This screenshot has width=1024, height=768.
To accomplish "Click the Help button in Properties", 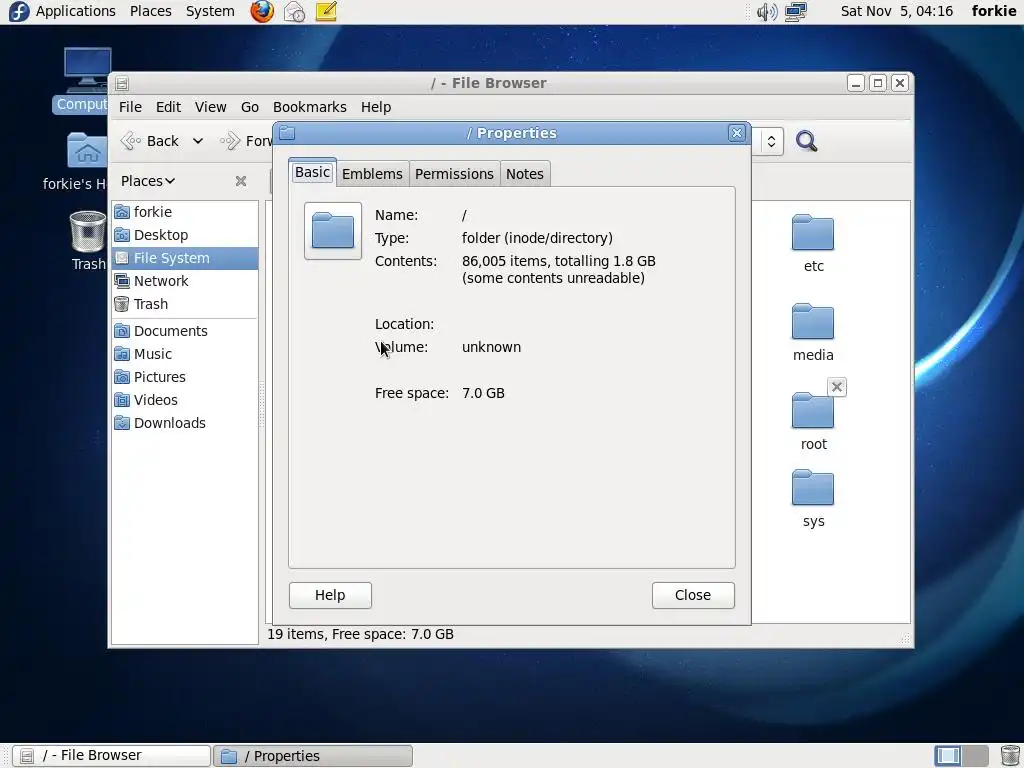I will [330, 595].
